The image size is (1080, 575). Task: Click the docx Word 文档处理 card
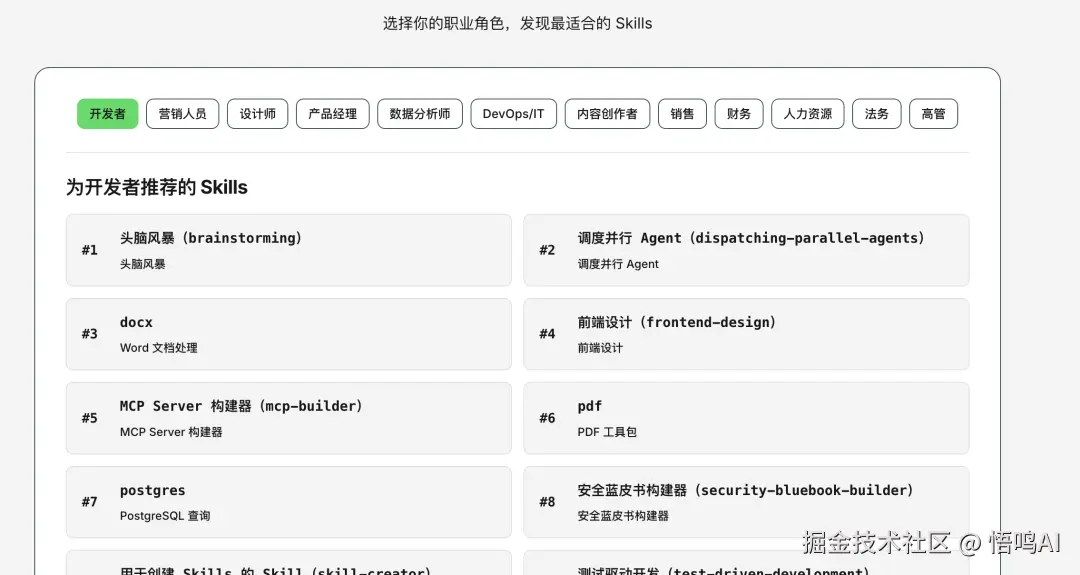click(289, 334)
